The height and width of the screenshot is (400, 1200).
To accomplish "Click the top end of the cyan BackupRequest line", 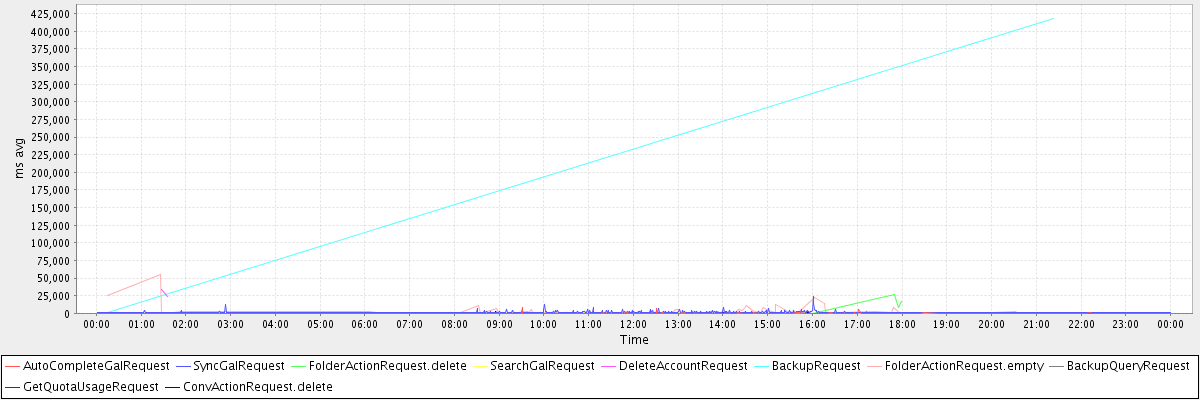I will pos(1054,19).
